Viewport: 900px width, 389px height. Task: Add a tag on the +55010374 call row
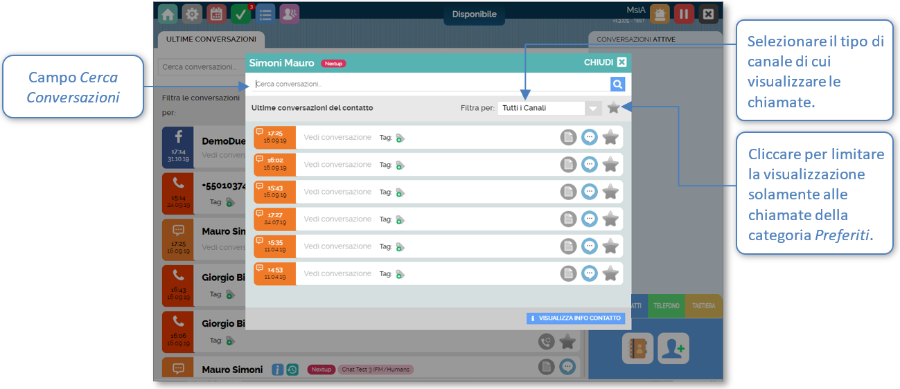click(x=230, y=202)
